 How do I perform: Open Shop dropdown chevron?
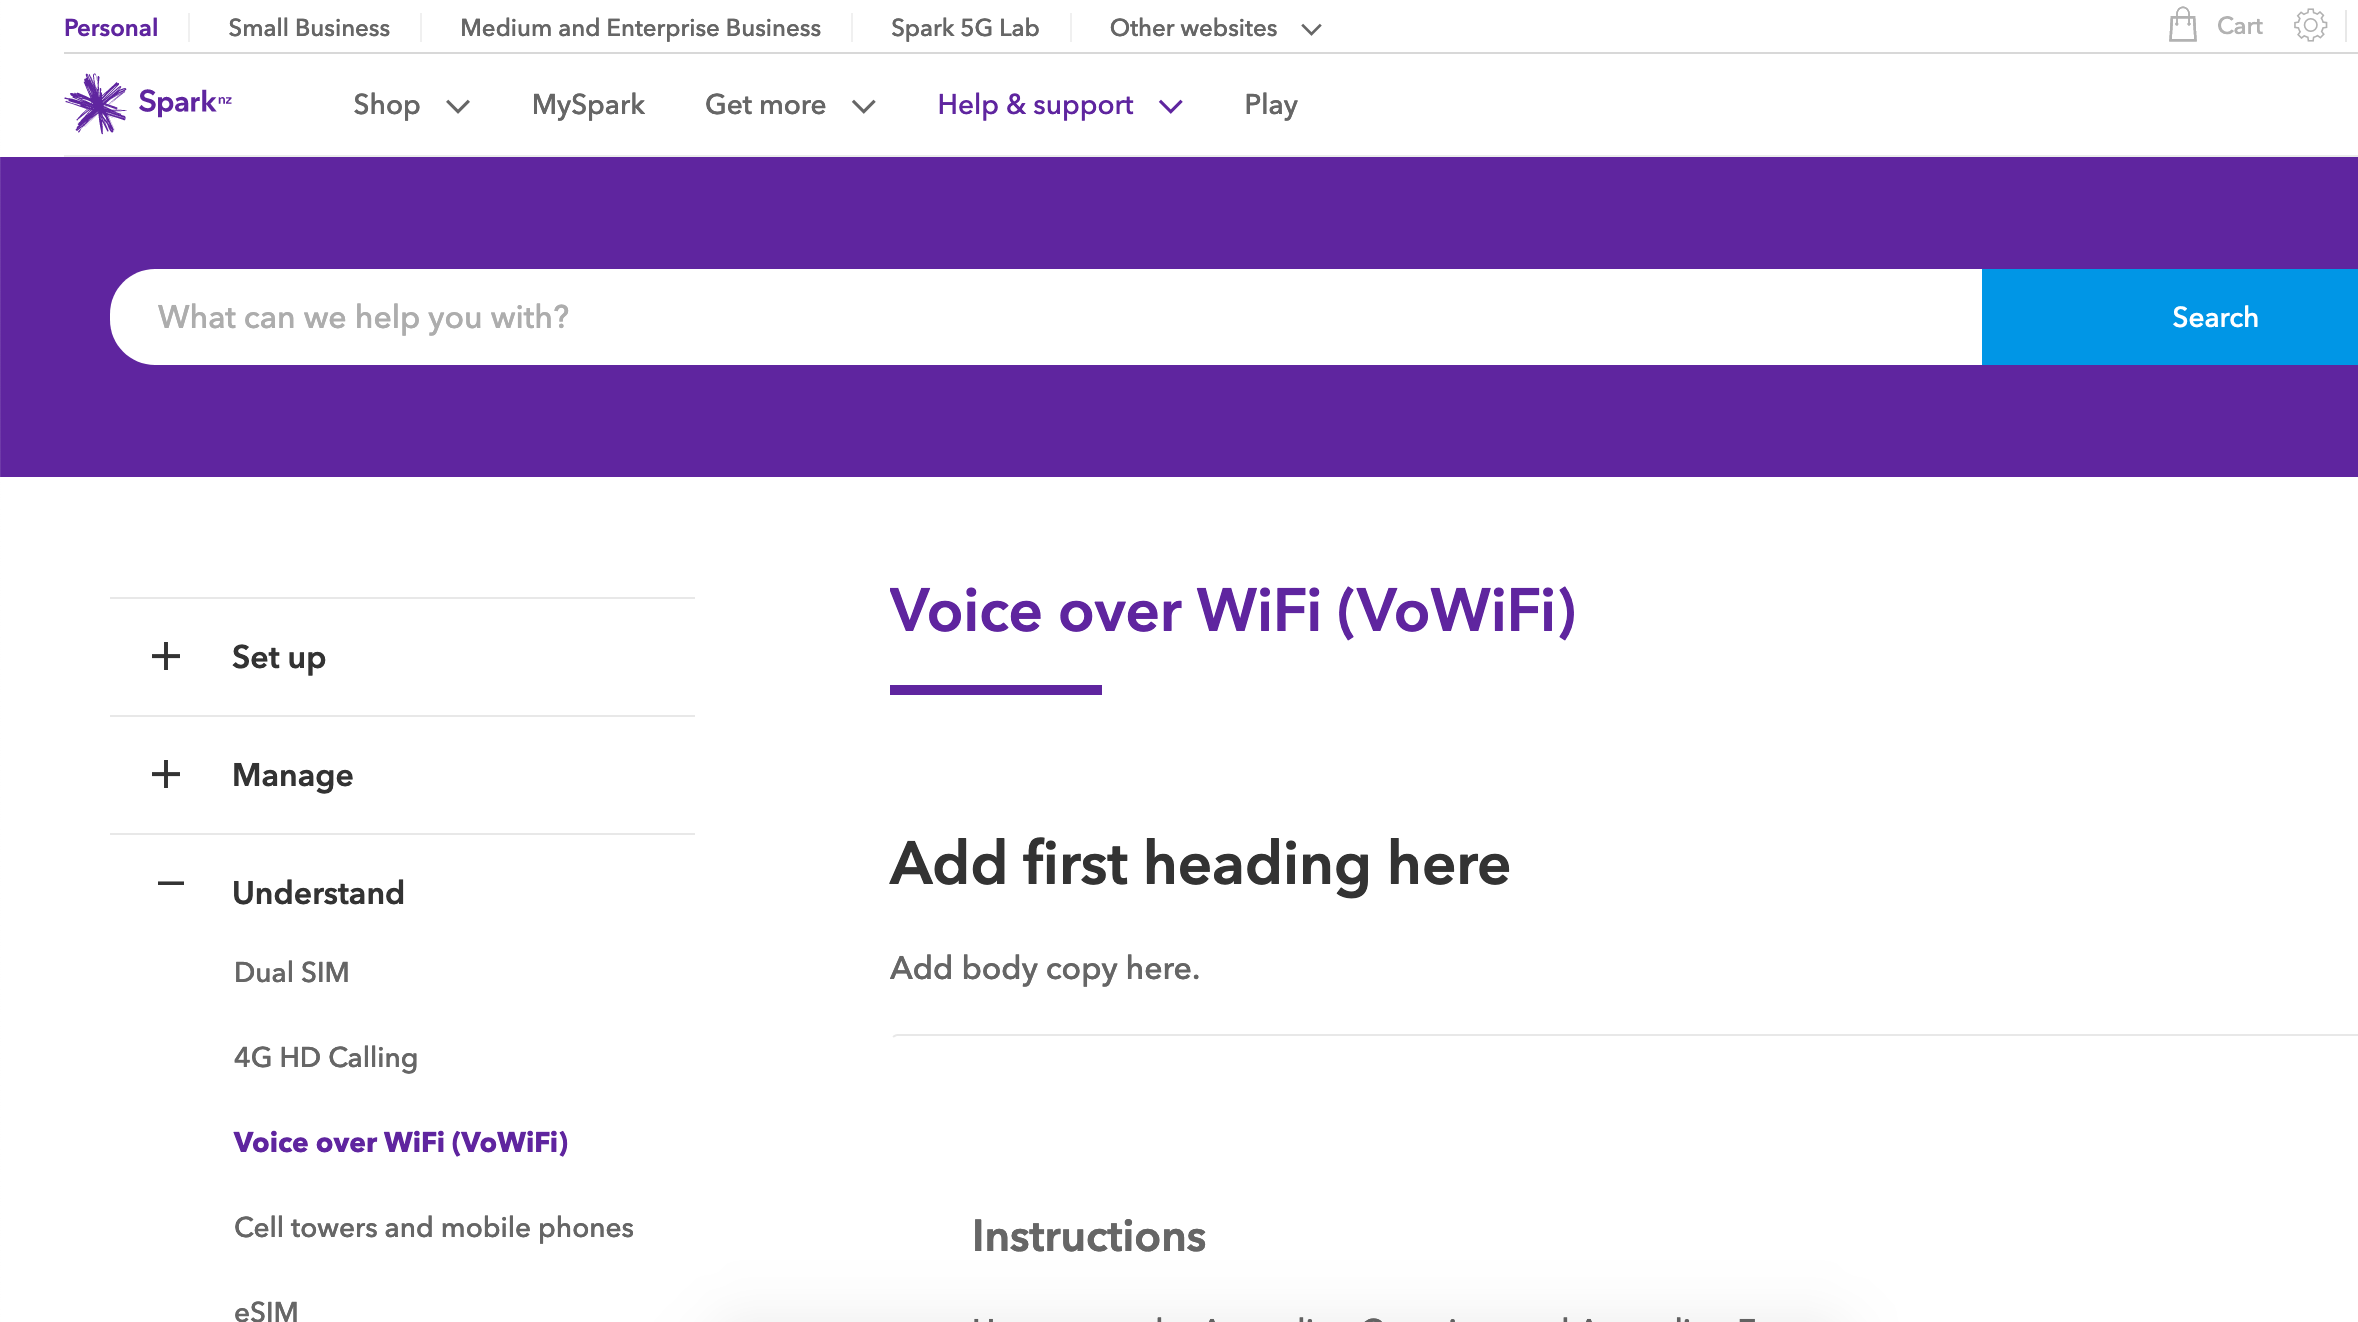(x=458, y=106)
